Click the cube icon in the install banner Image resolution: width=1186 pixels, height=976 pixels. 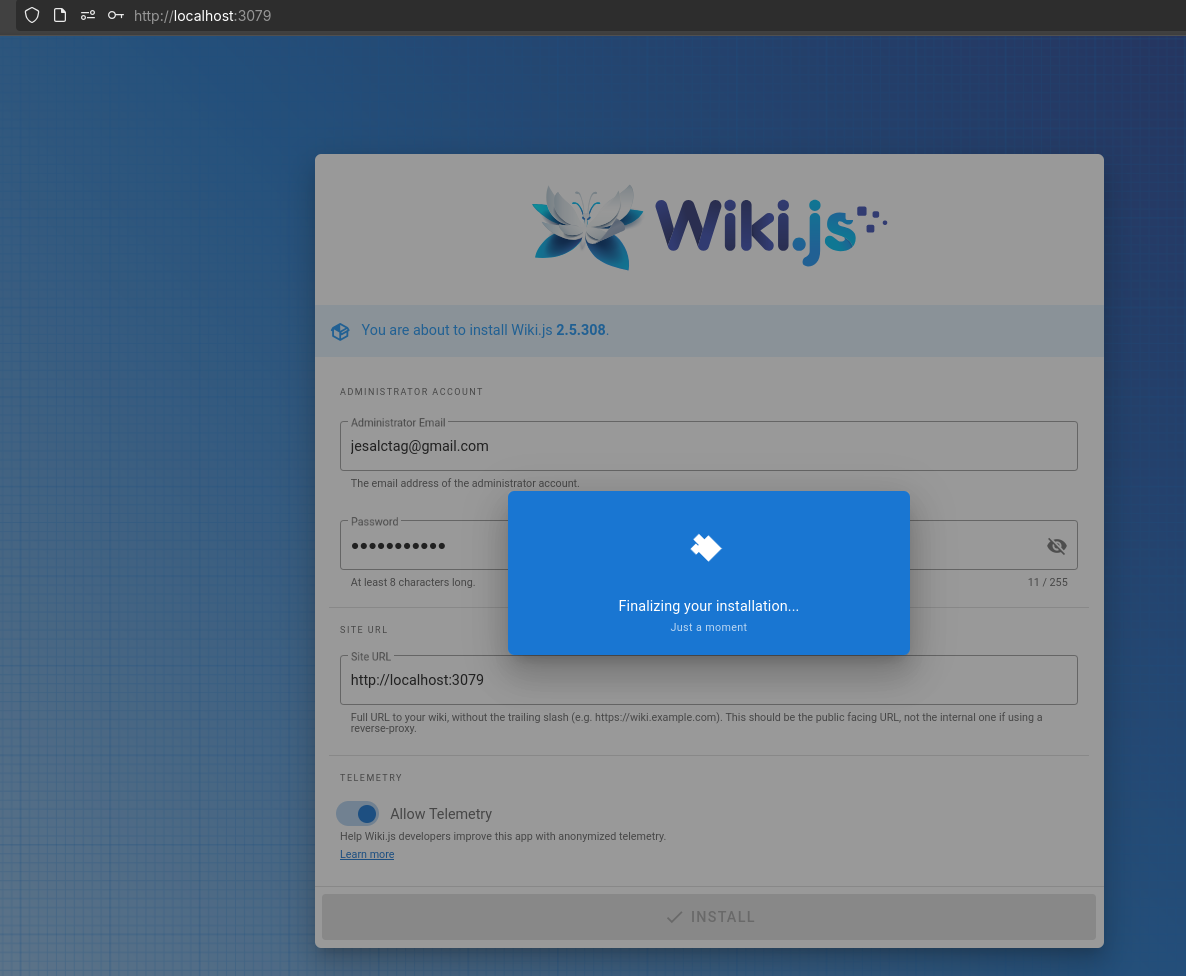[340, 331]
